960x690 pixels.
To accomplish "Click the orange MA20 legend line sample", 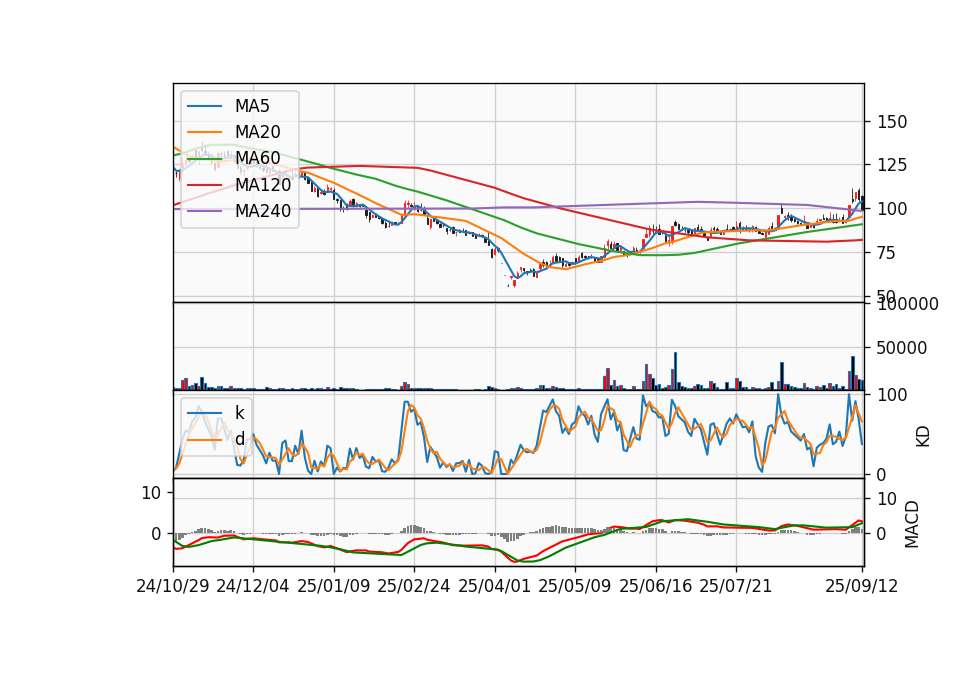I will [x=204, y=132].
